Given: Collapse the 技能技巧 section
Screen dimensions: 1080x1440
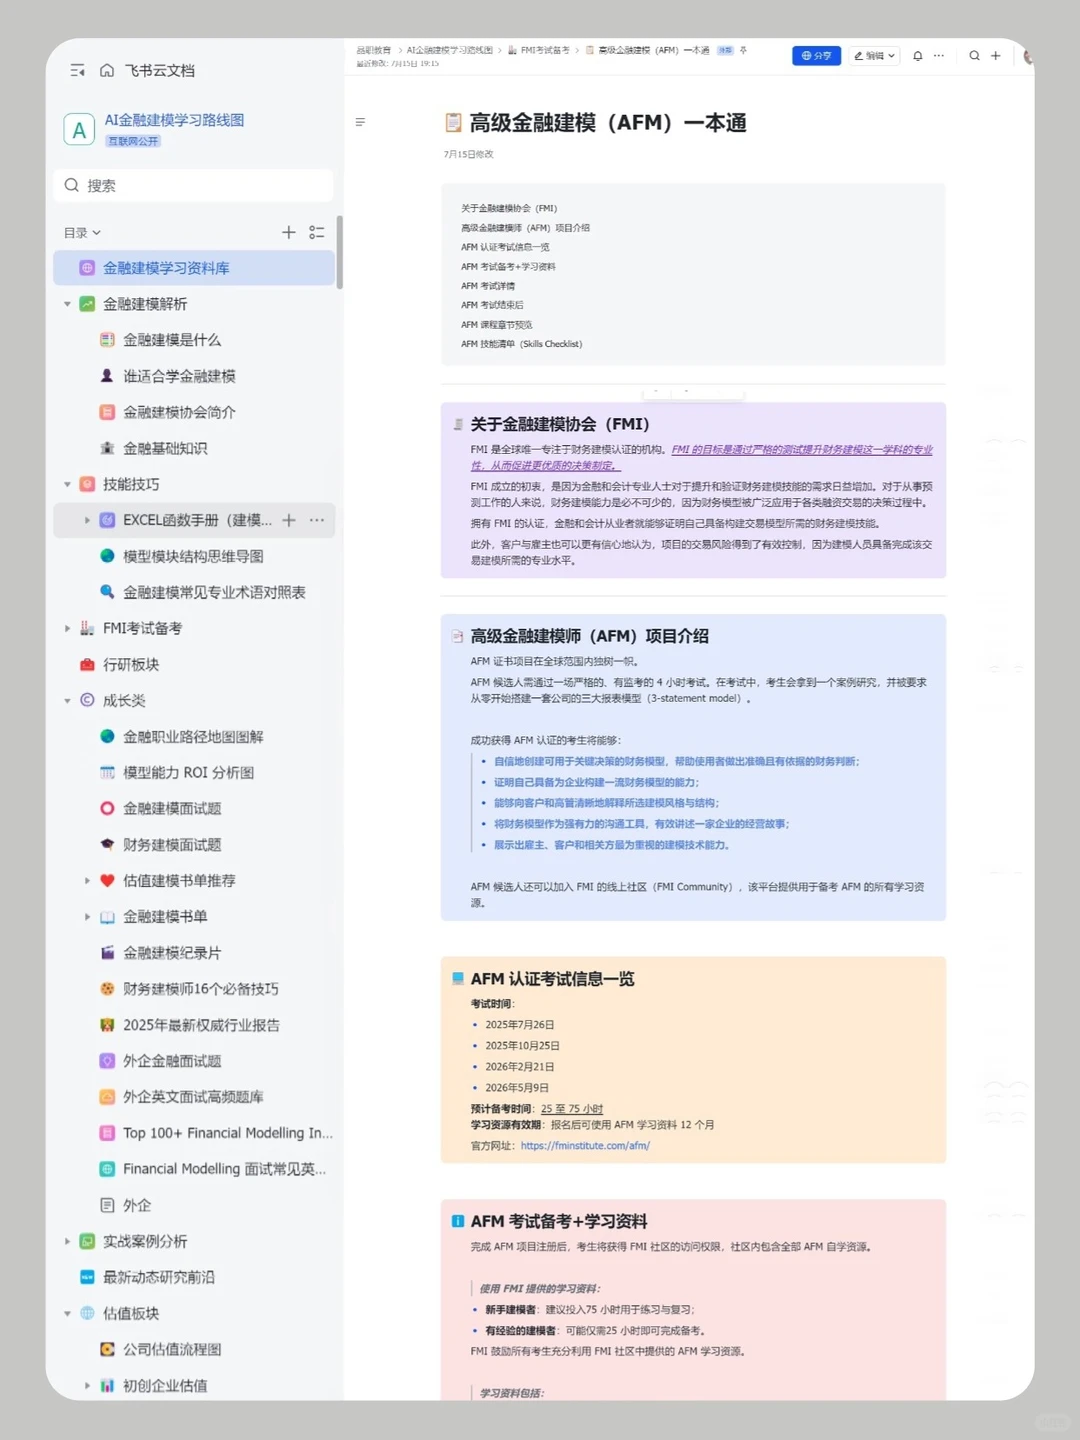Looking at the screenshot, I should [66, 484].
